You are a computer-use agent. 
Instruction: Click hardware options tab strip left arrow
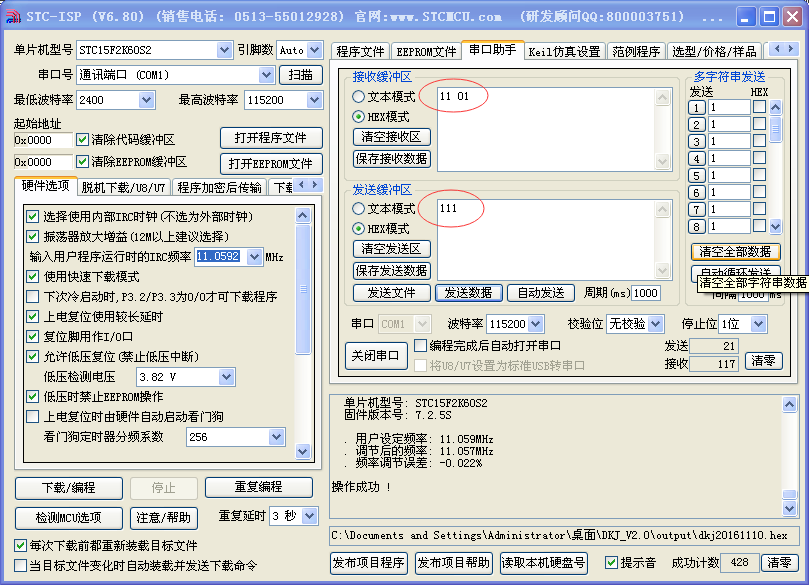(302, 184)
